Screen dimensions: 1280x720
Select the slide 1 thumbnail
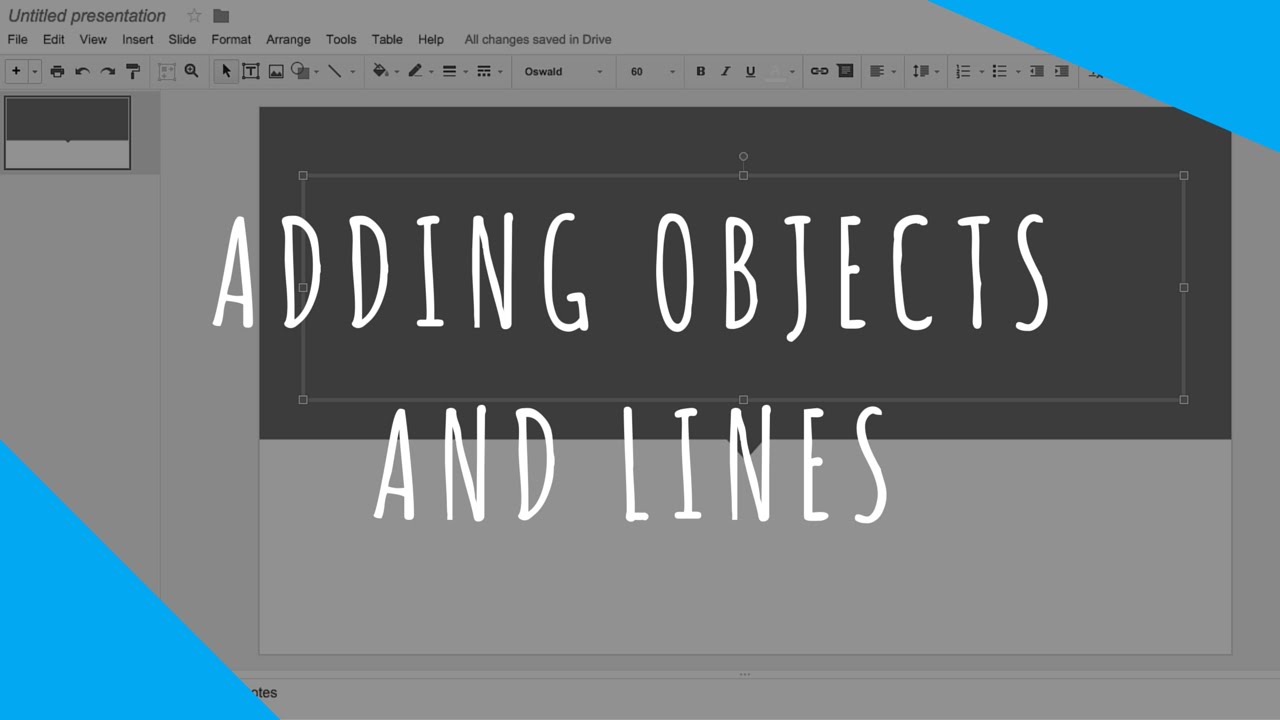coord(68,133)
